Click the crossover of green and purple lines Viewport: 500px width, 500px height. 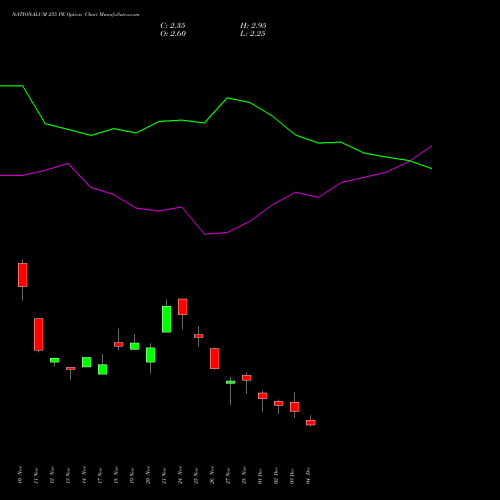coord(410,161)
